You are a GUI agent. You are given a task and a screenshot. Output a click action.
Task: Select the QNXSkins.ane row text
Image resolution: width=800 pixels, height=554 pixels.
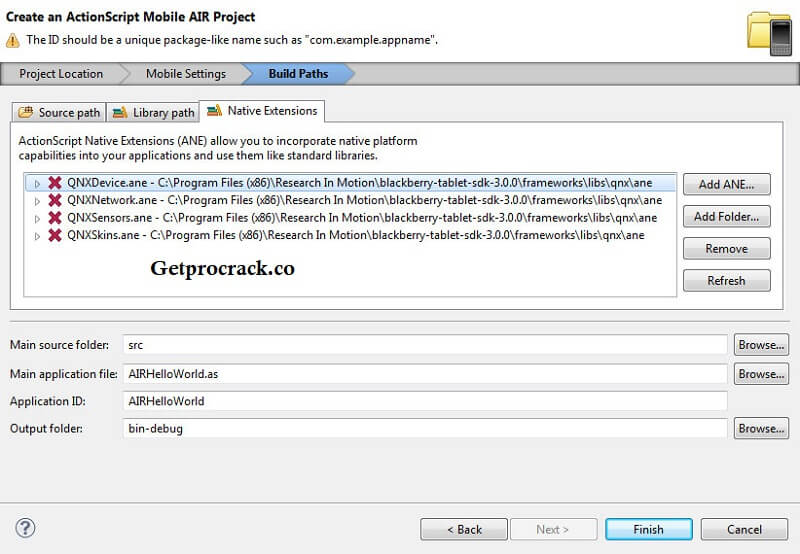(356, 235)
